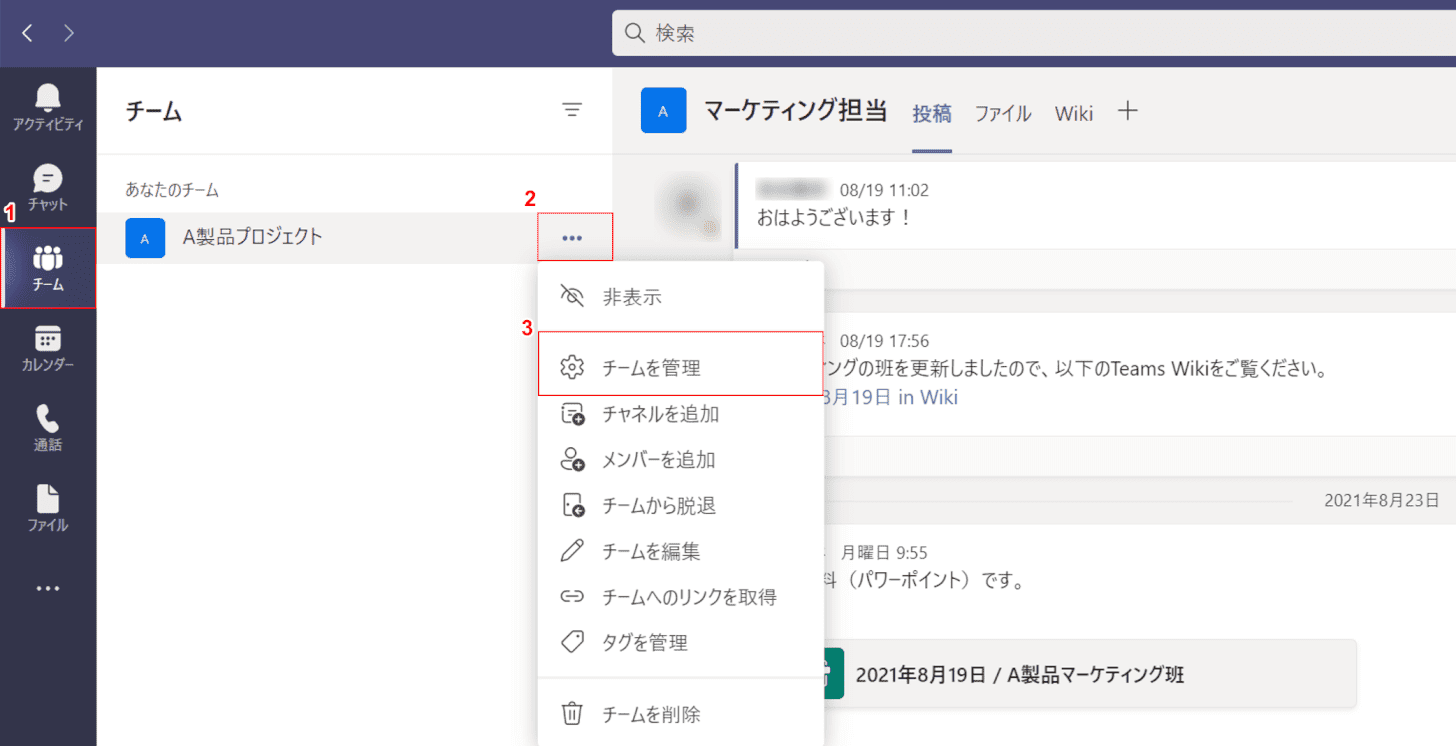Click the eye-slash icon beside 非表示

click(572, 296)
